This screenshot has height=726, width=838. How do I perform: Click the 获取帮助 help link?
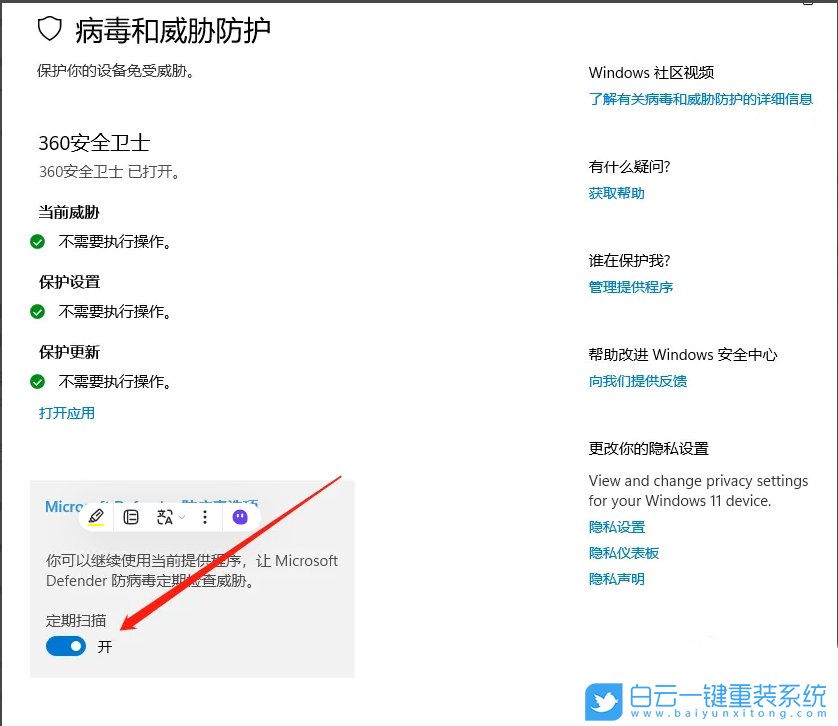[615, 193]
